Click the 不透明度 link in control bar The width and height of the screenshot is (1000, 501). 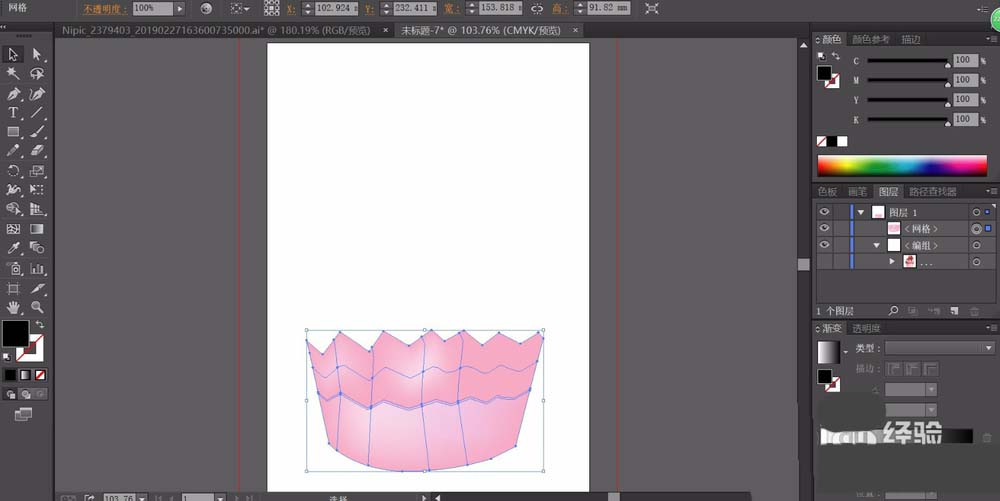point(105,9)
